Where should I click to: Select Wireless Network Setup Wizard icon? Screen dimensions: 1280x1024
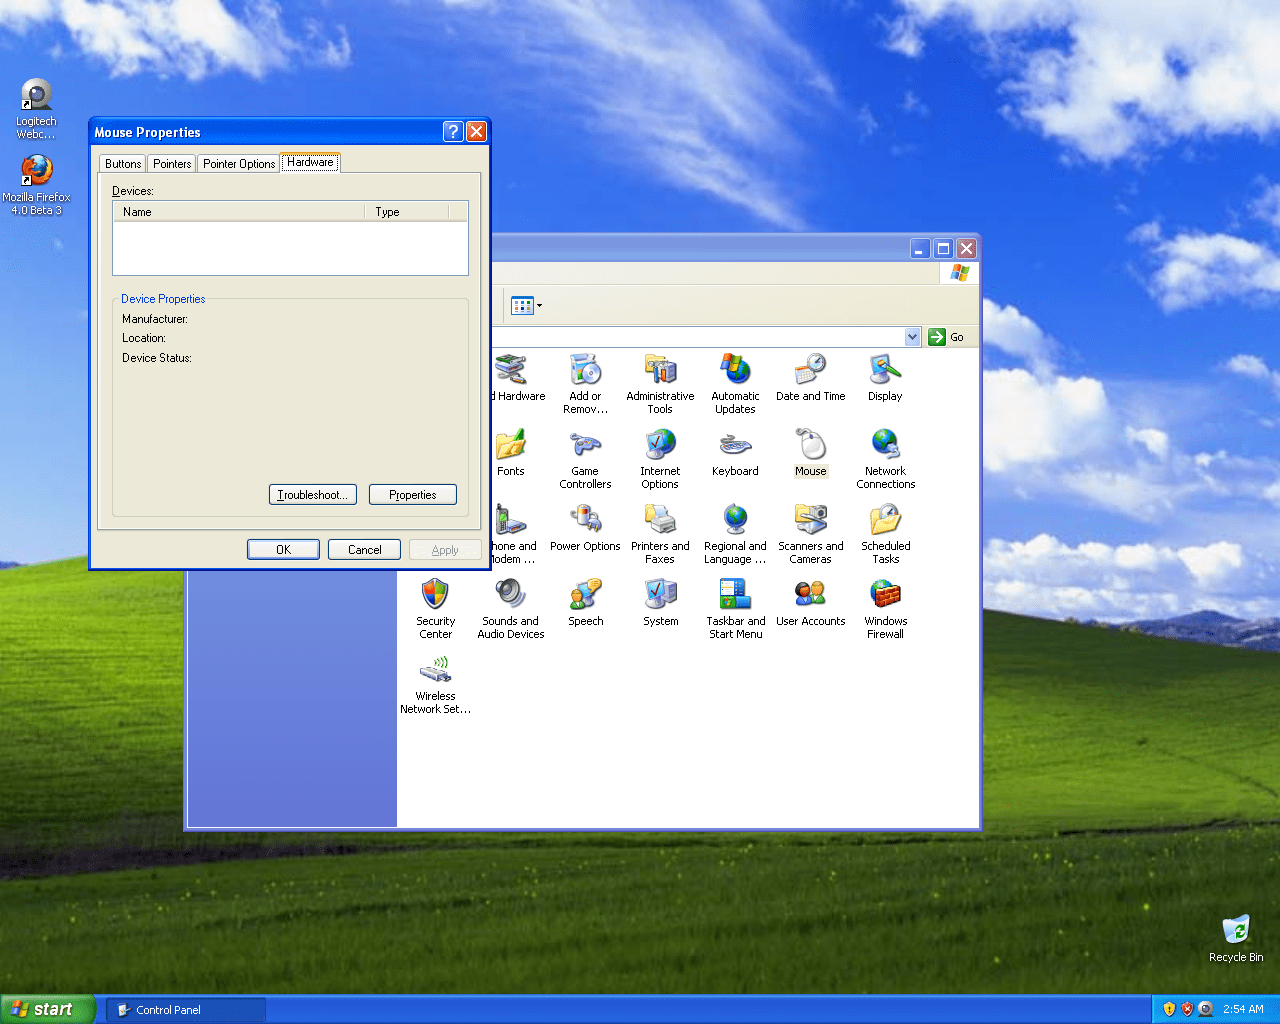(x=435, y=683)
